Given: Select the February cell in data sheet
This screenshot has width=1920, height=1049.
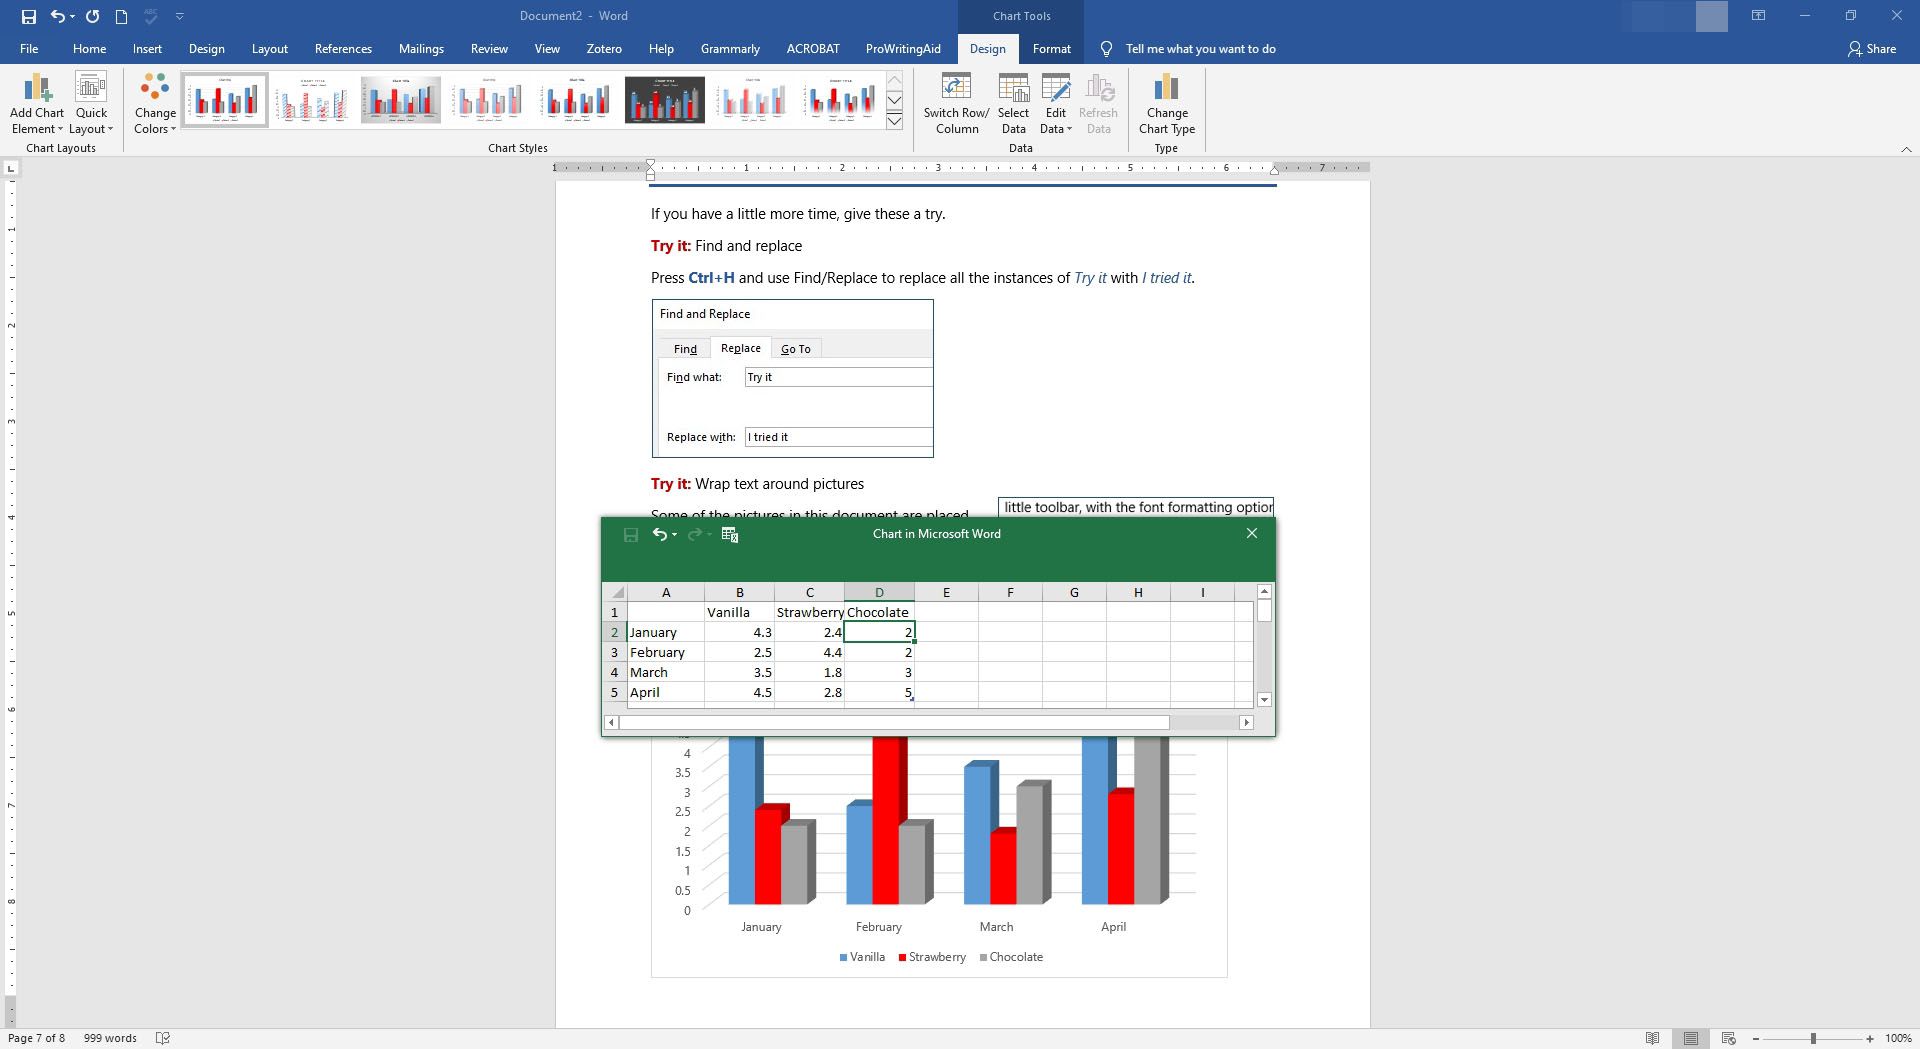Looking at the screenshot, I should tap(666, 652).
